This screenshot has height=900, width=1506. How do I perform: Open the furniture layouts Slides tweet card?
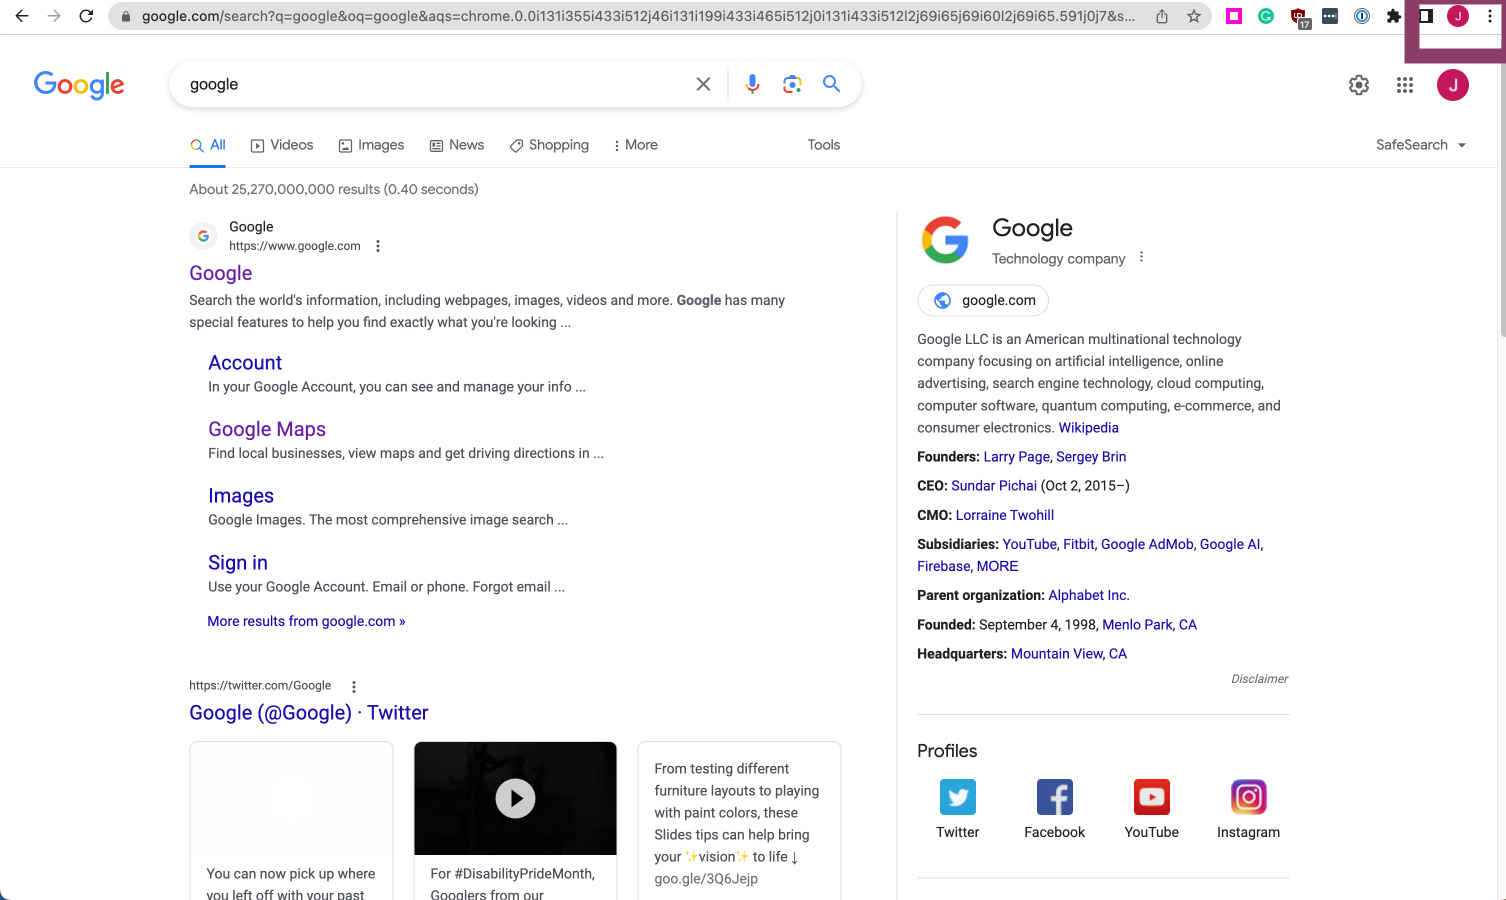(739, 821)
